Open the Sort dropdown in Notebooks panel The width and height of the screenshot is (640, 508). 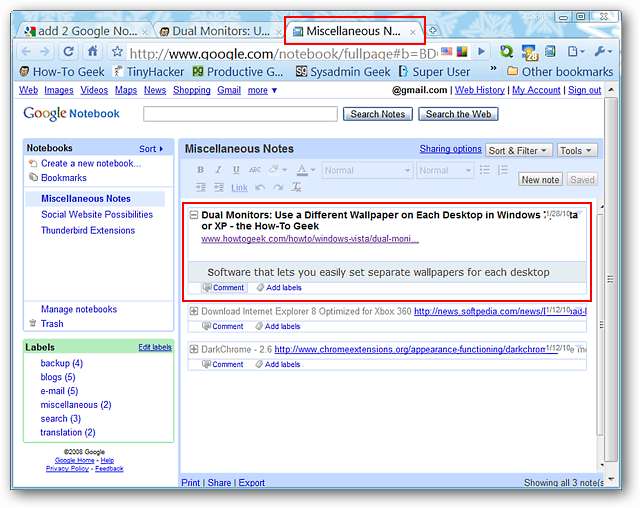(151, 149)
